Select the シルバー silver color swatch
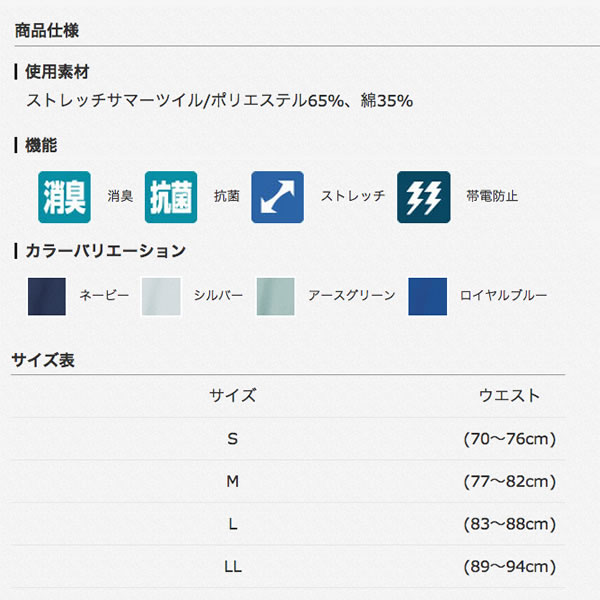The image size is (600, 600). (161, 297)
